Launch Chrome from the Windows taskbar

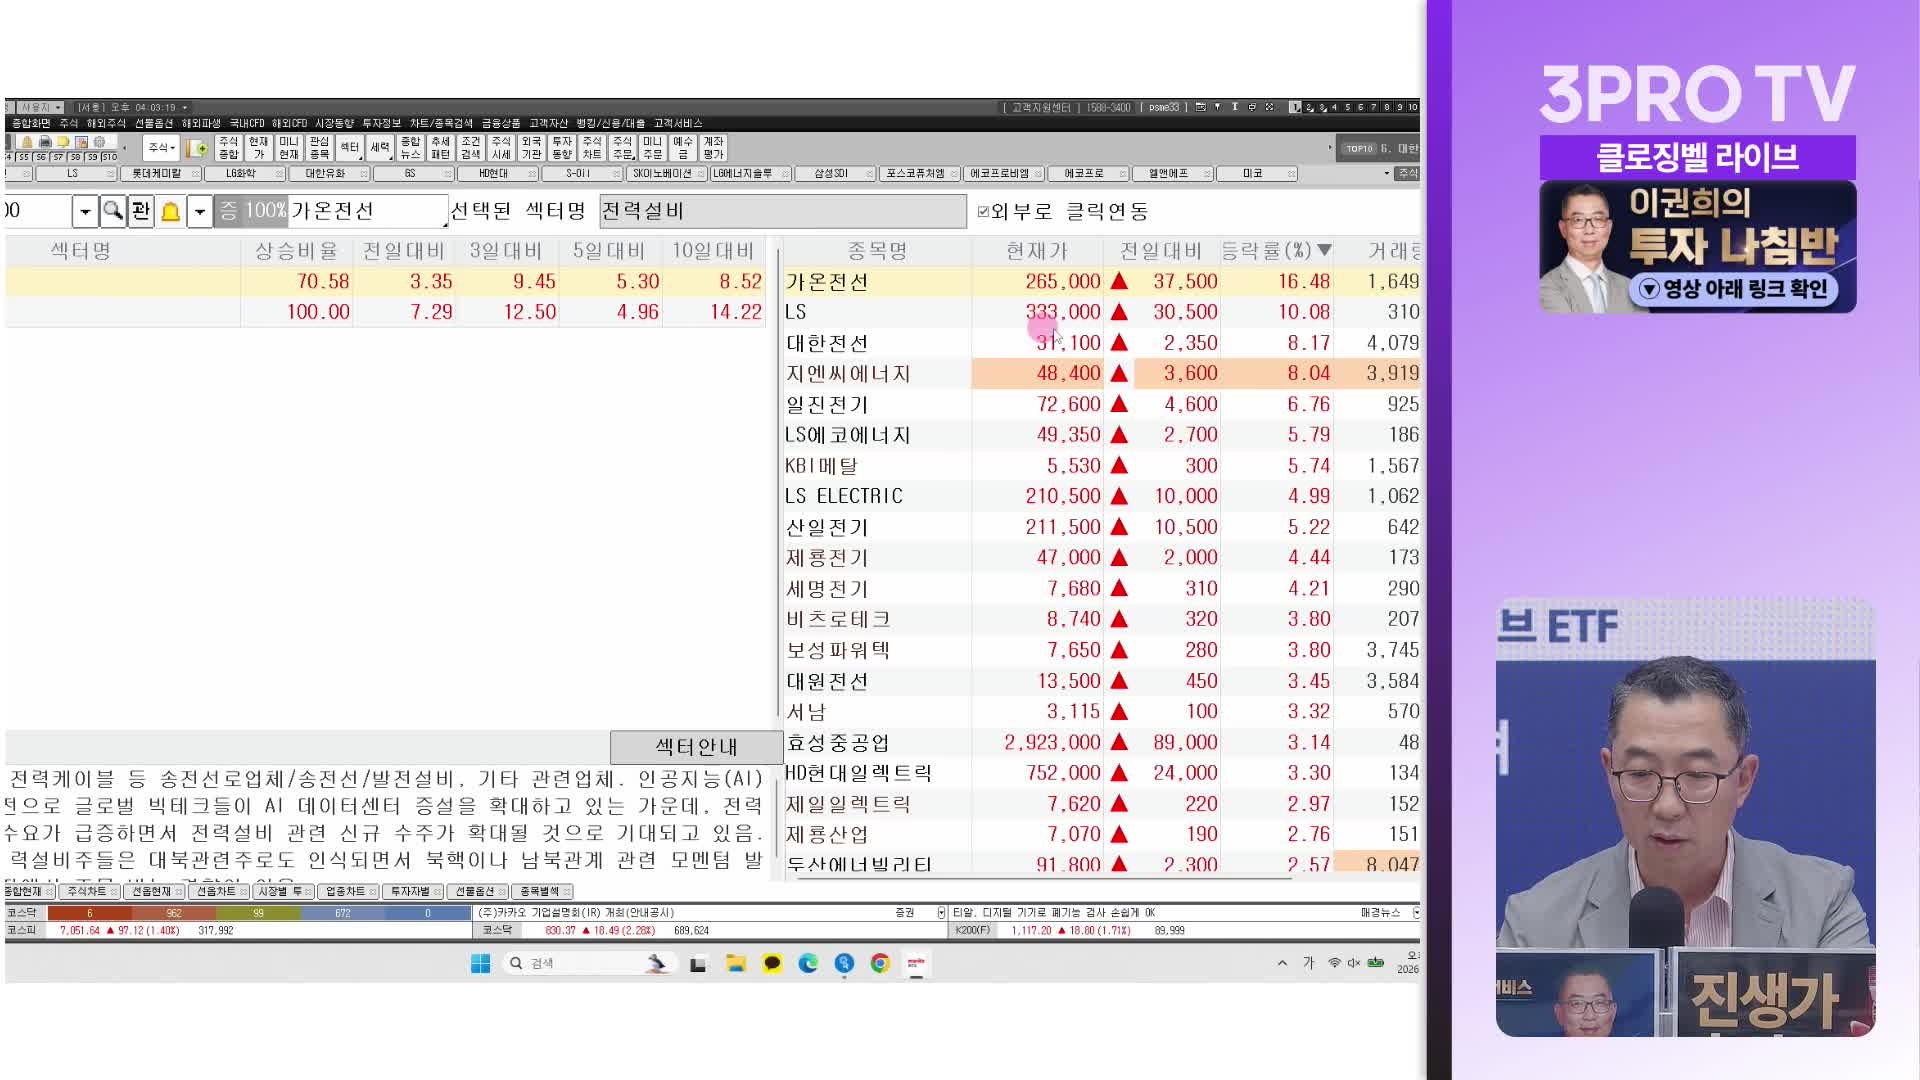(x=880, y=963)
